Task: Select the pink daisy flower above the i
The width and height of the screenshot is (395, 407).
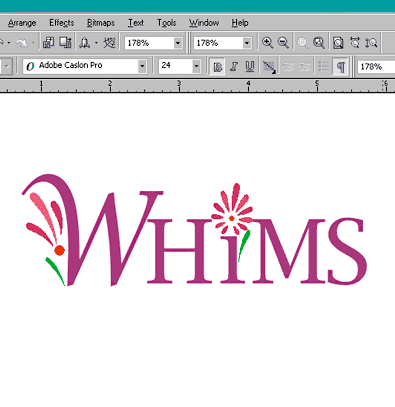Action: [x=232, y=209]
